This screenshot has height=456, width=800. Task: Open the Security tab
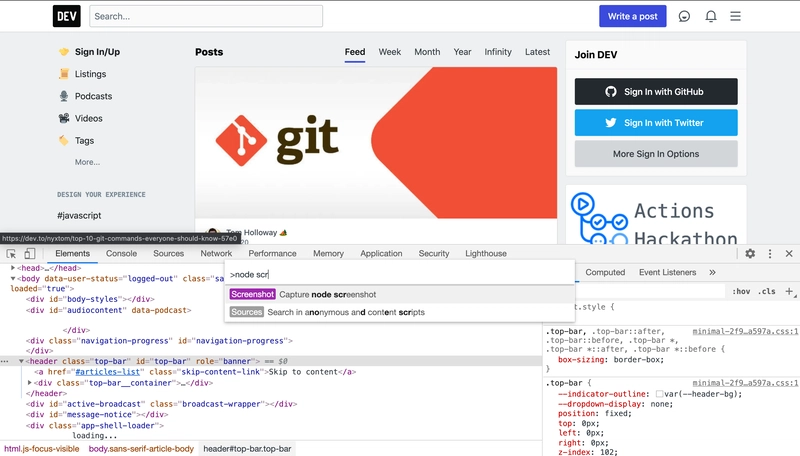point(434,254)
